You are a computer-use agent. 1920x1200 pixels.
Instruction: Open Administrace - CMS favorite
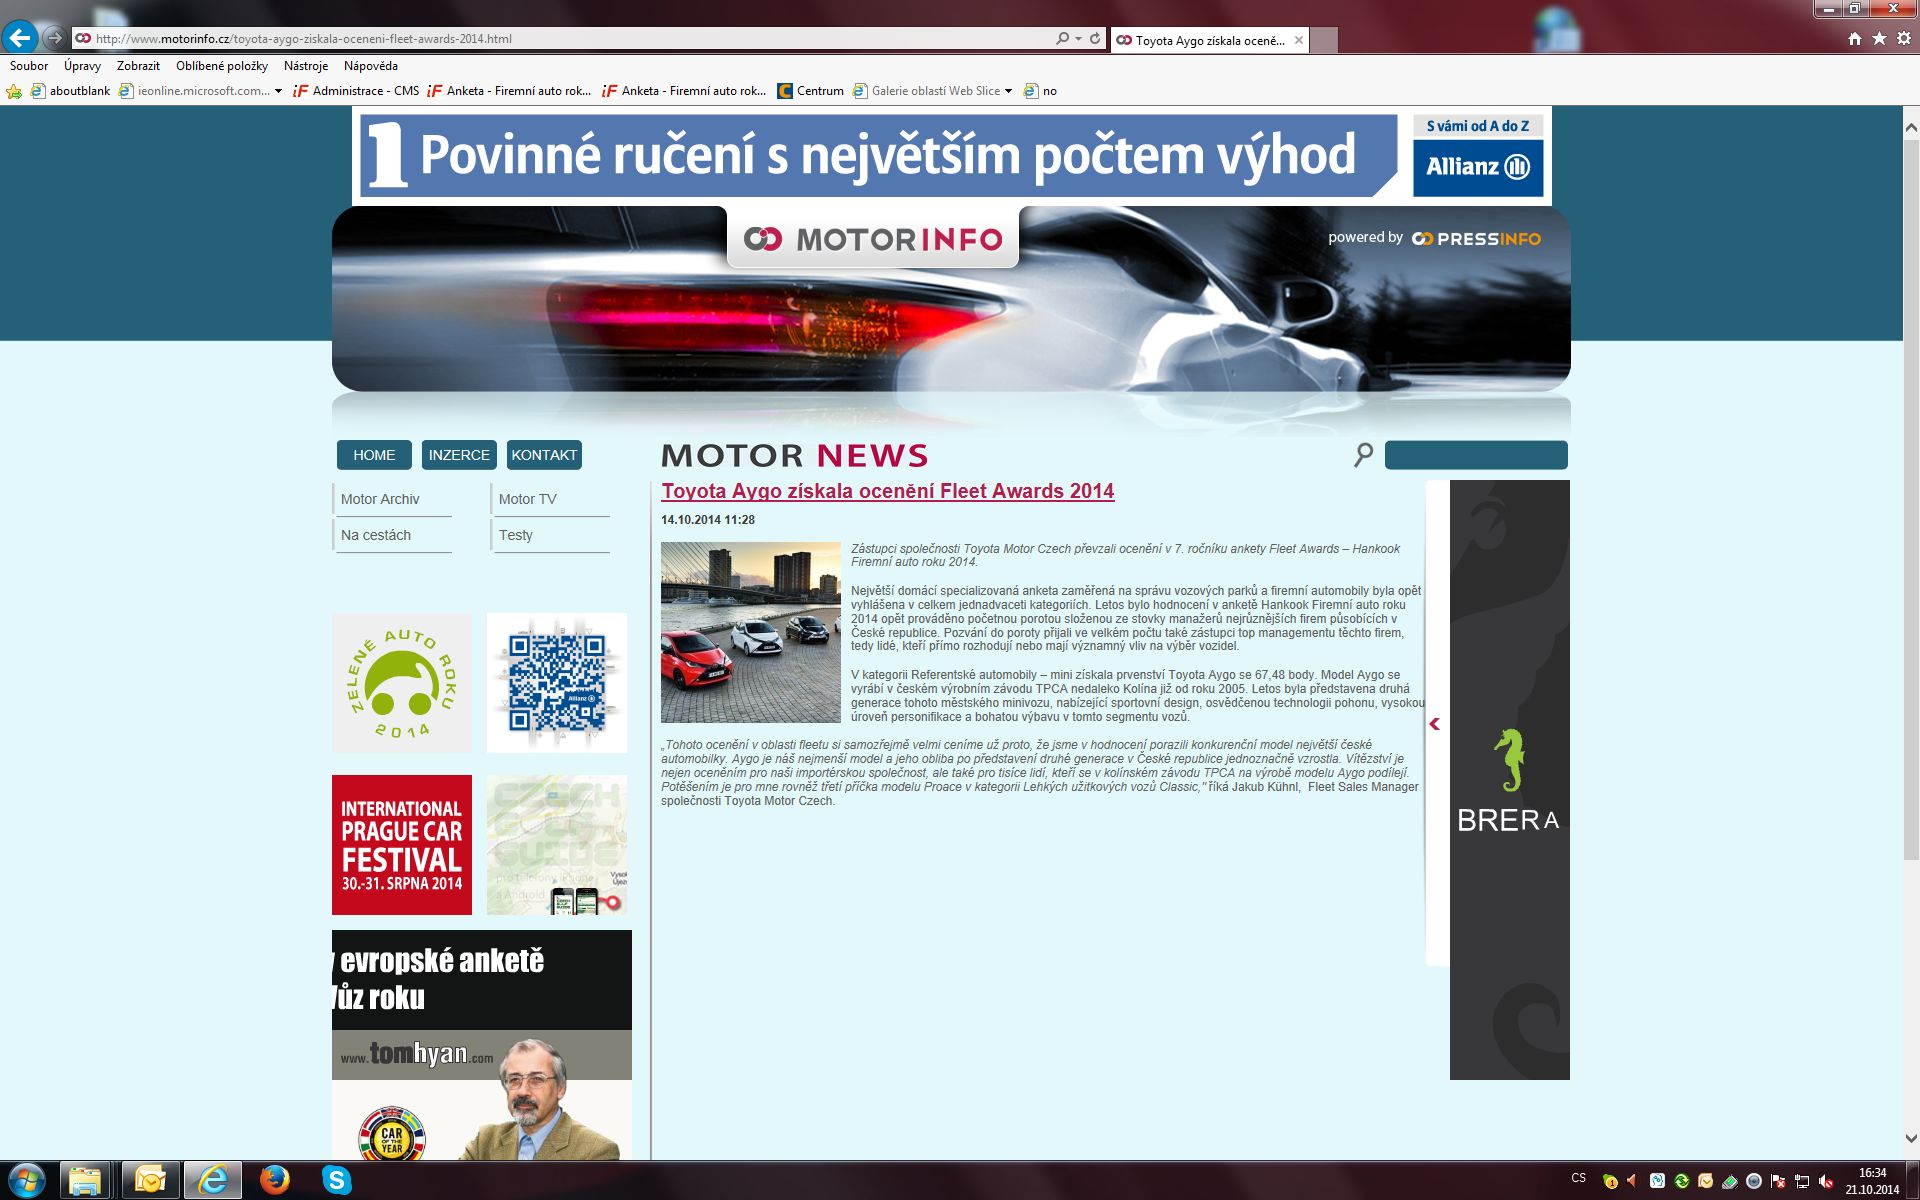pos(356,91)
